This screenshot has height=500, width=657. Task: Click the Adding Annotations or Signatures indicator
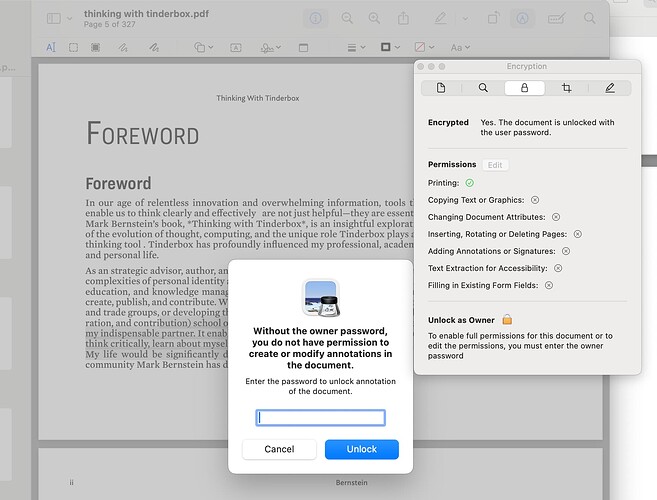pos(566,251)
